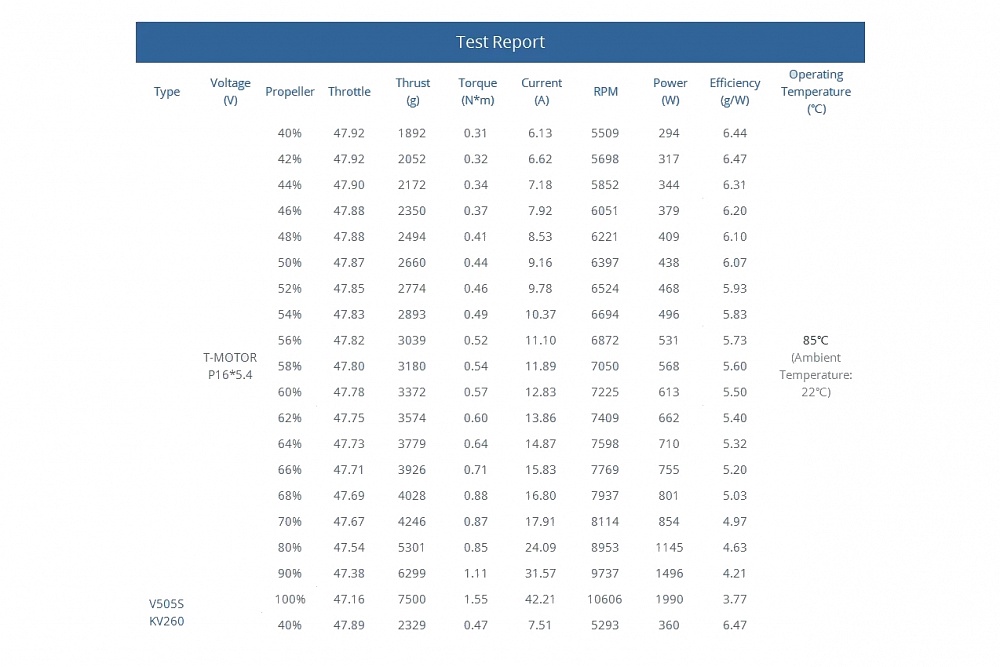The height and width of the screenshot is (667, 1000).
Task: Click the 100% throttle row label
Action: [290, 600]
